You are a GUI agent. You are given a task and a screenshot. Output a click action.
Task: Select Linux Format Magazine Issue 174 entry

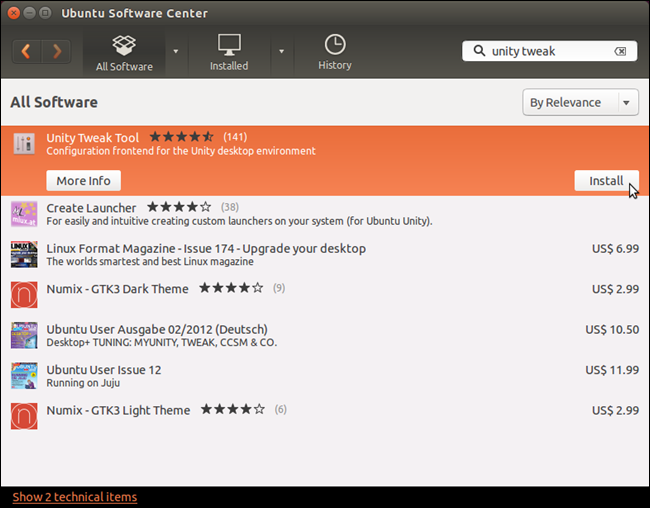pos(325,255)
